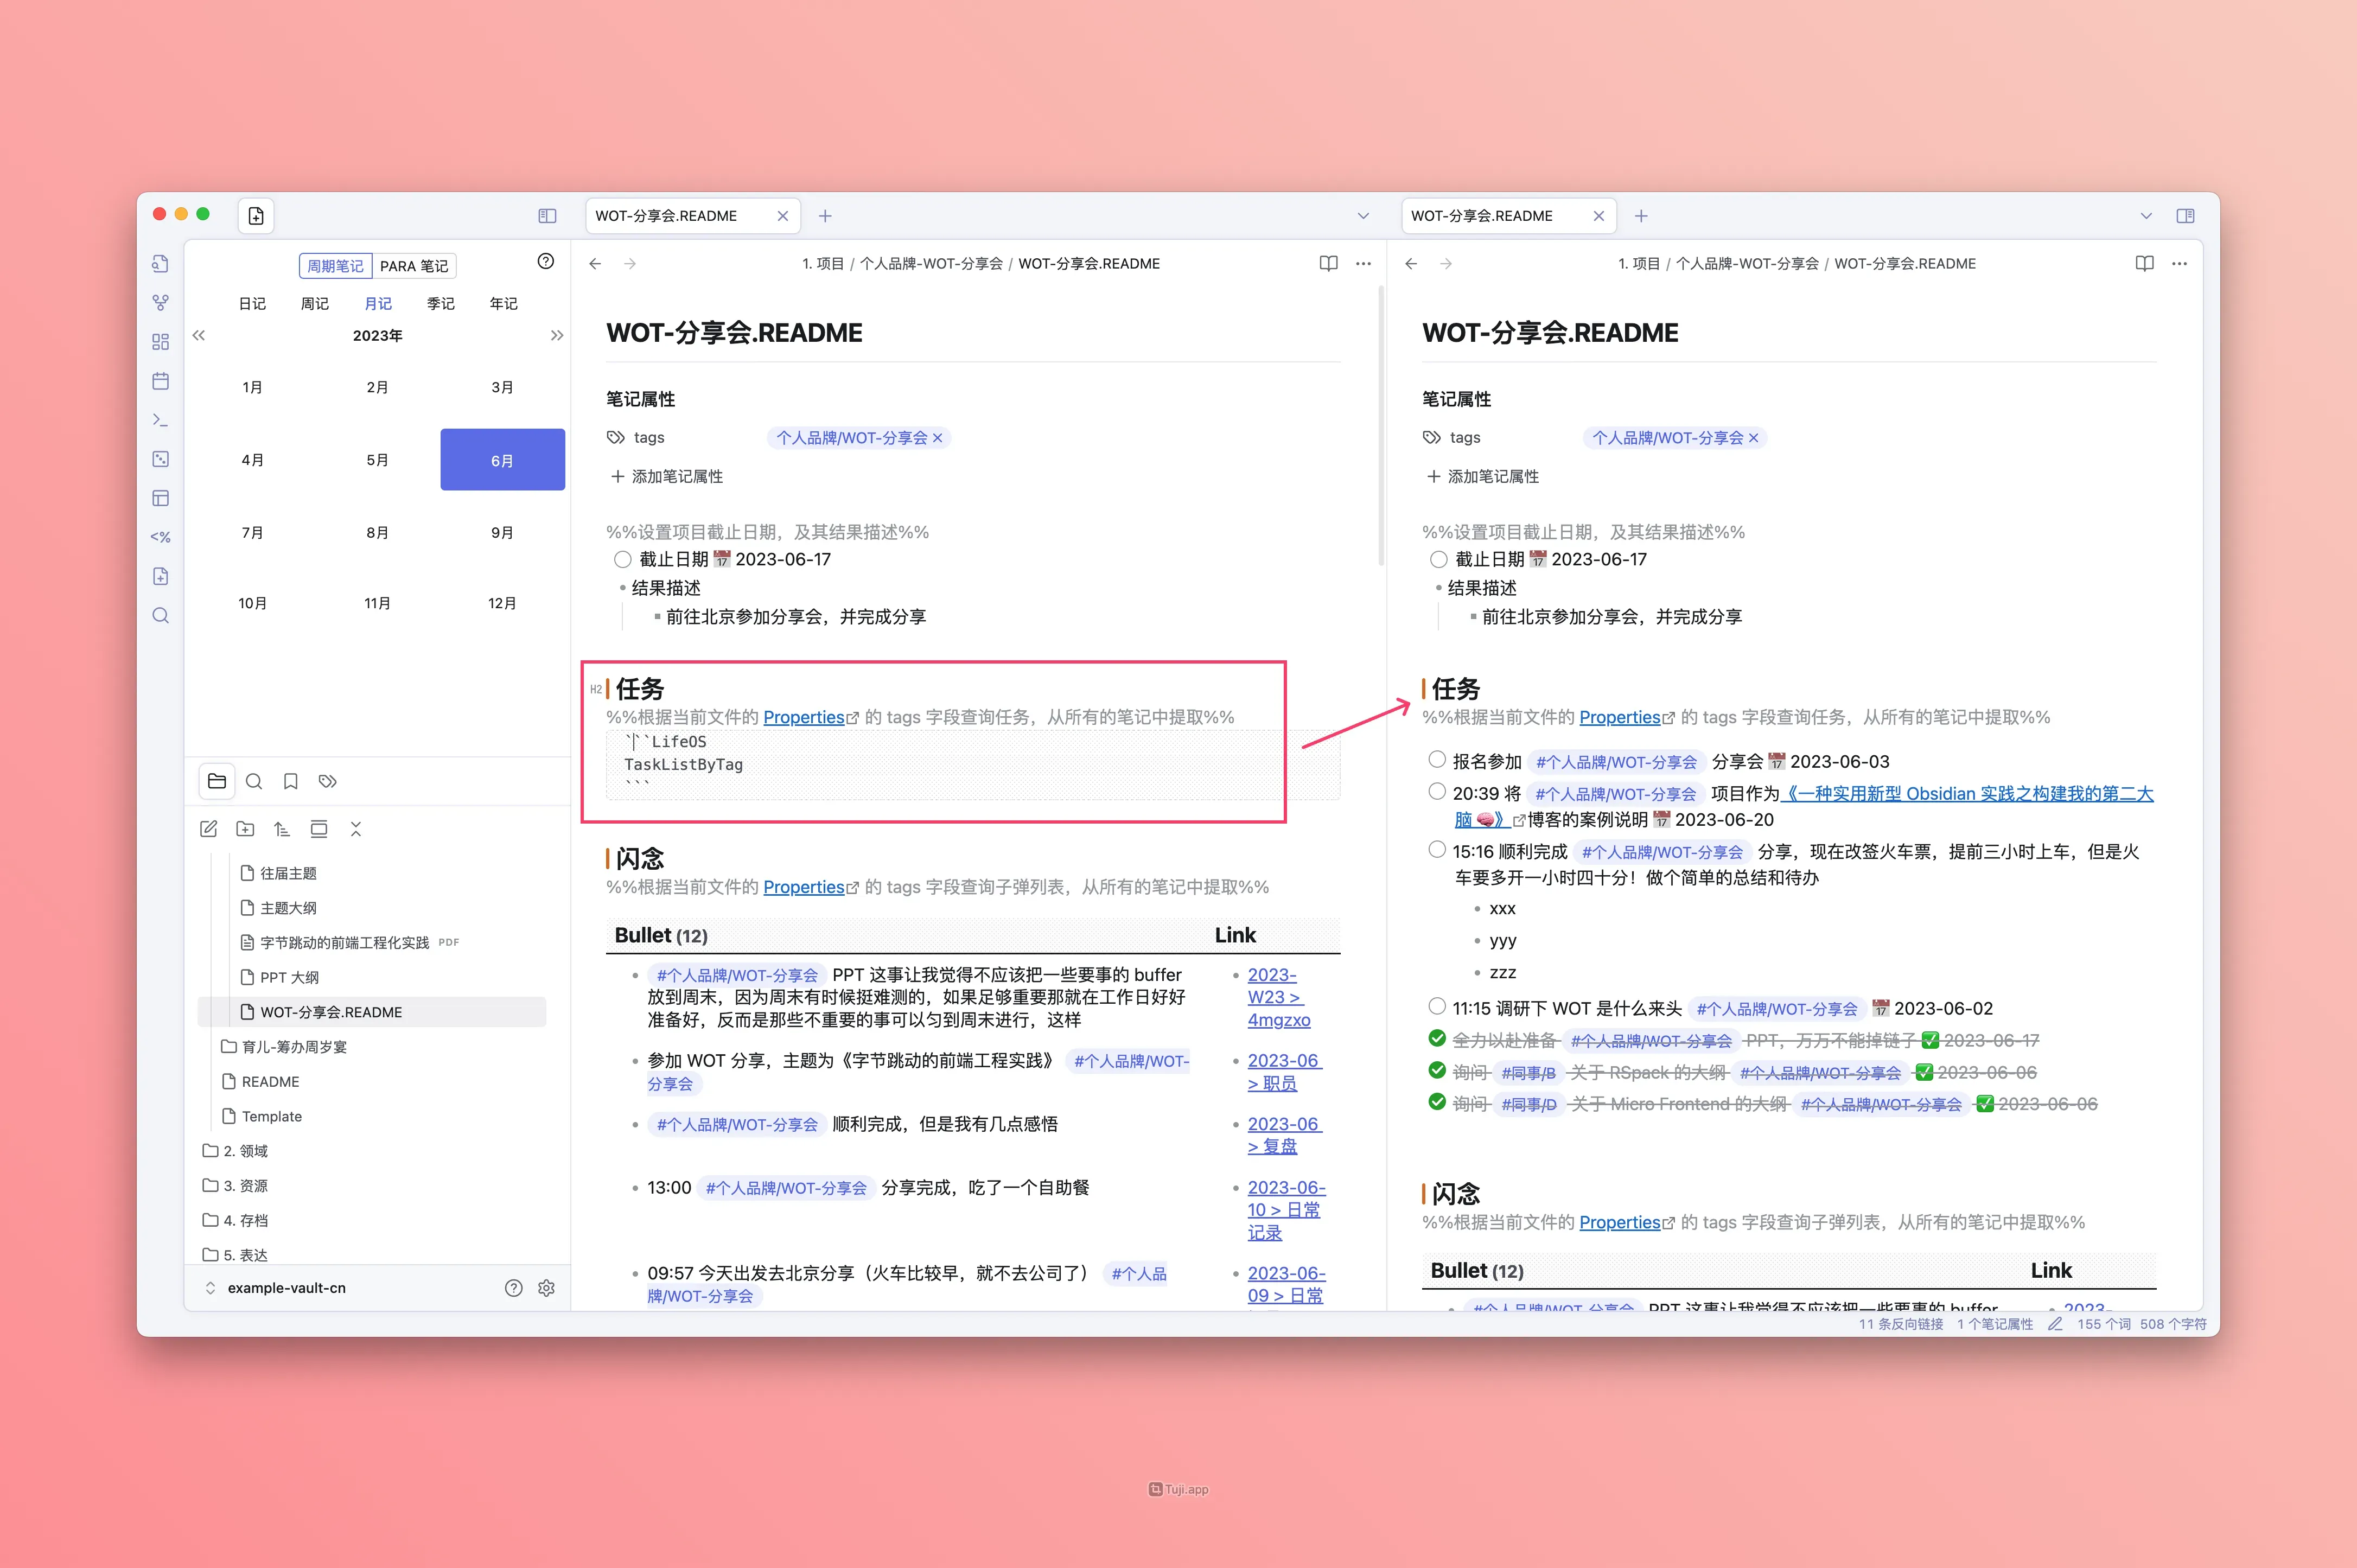2357x1568 pixels.
Task: Create new note with pencil icon
Action: pos(209,829)
